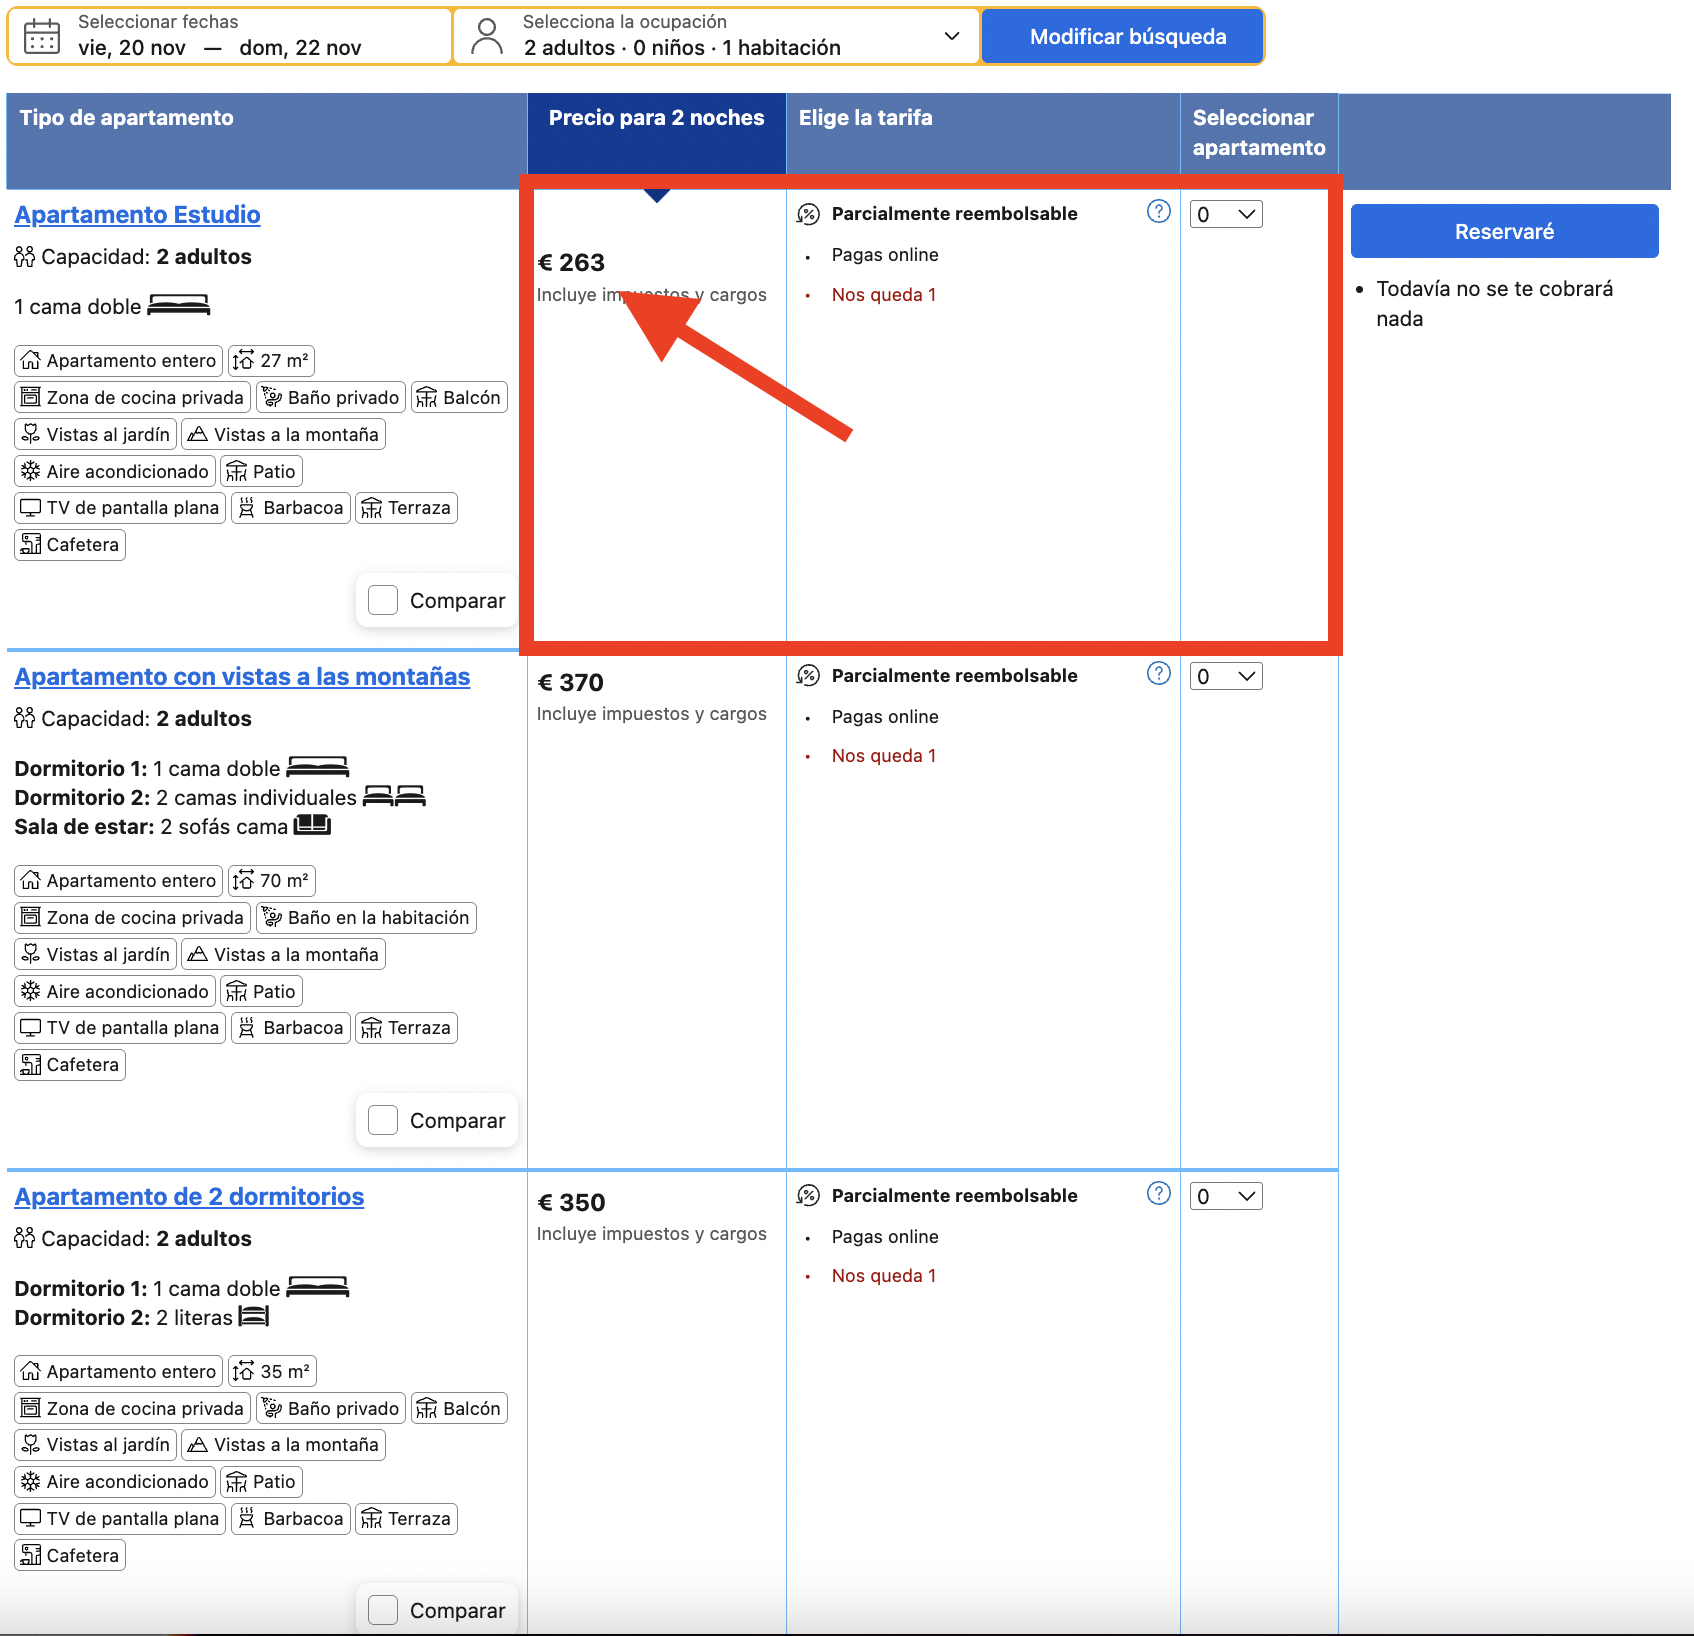This screenshot has width=1694, height=1636.
Task: Open the Apartamento de 2 dormitorios link
Action: point(189,1196)
